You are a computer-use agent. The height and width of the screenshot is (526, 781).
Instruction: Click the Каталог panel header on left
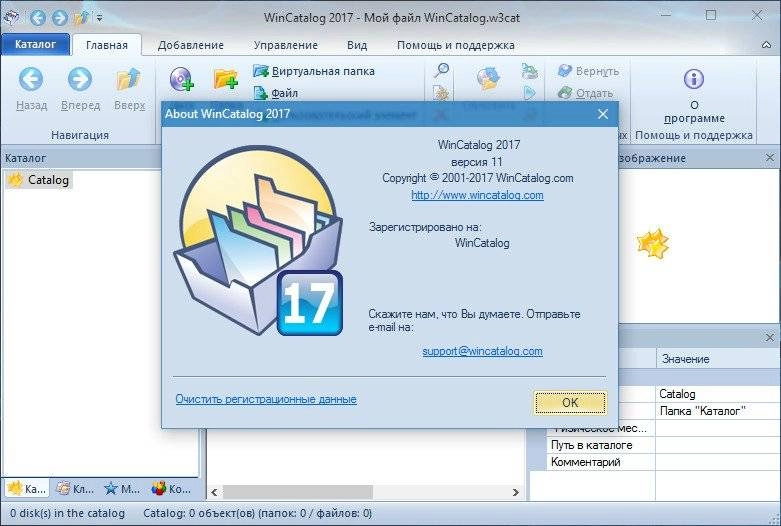pos(80,158)
